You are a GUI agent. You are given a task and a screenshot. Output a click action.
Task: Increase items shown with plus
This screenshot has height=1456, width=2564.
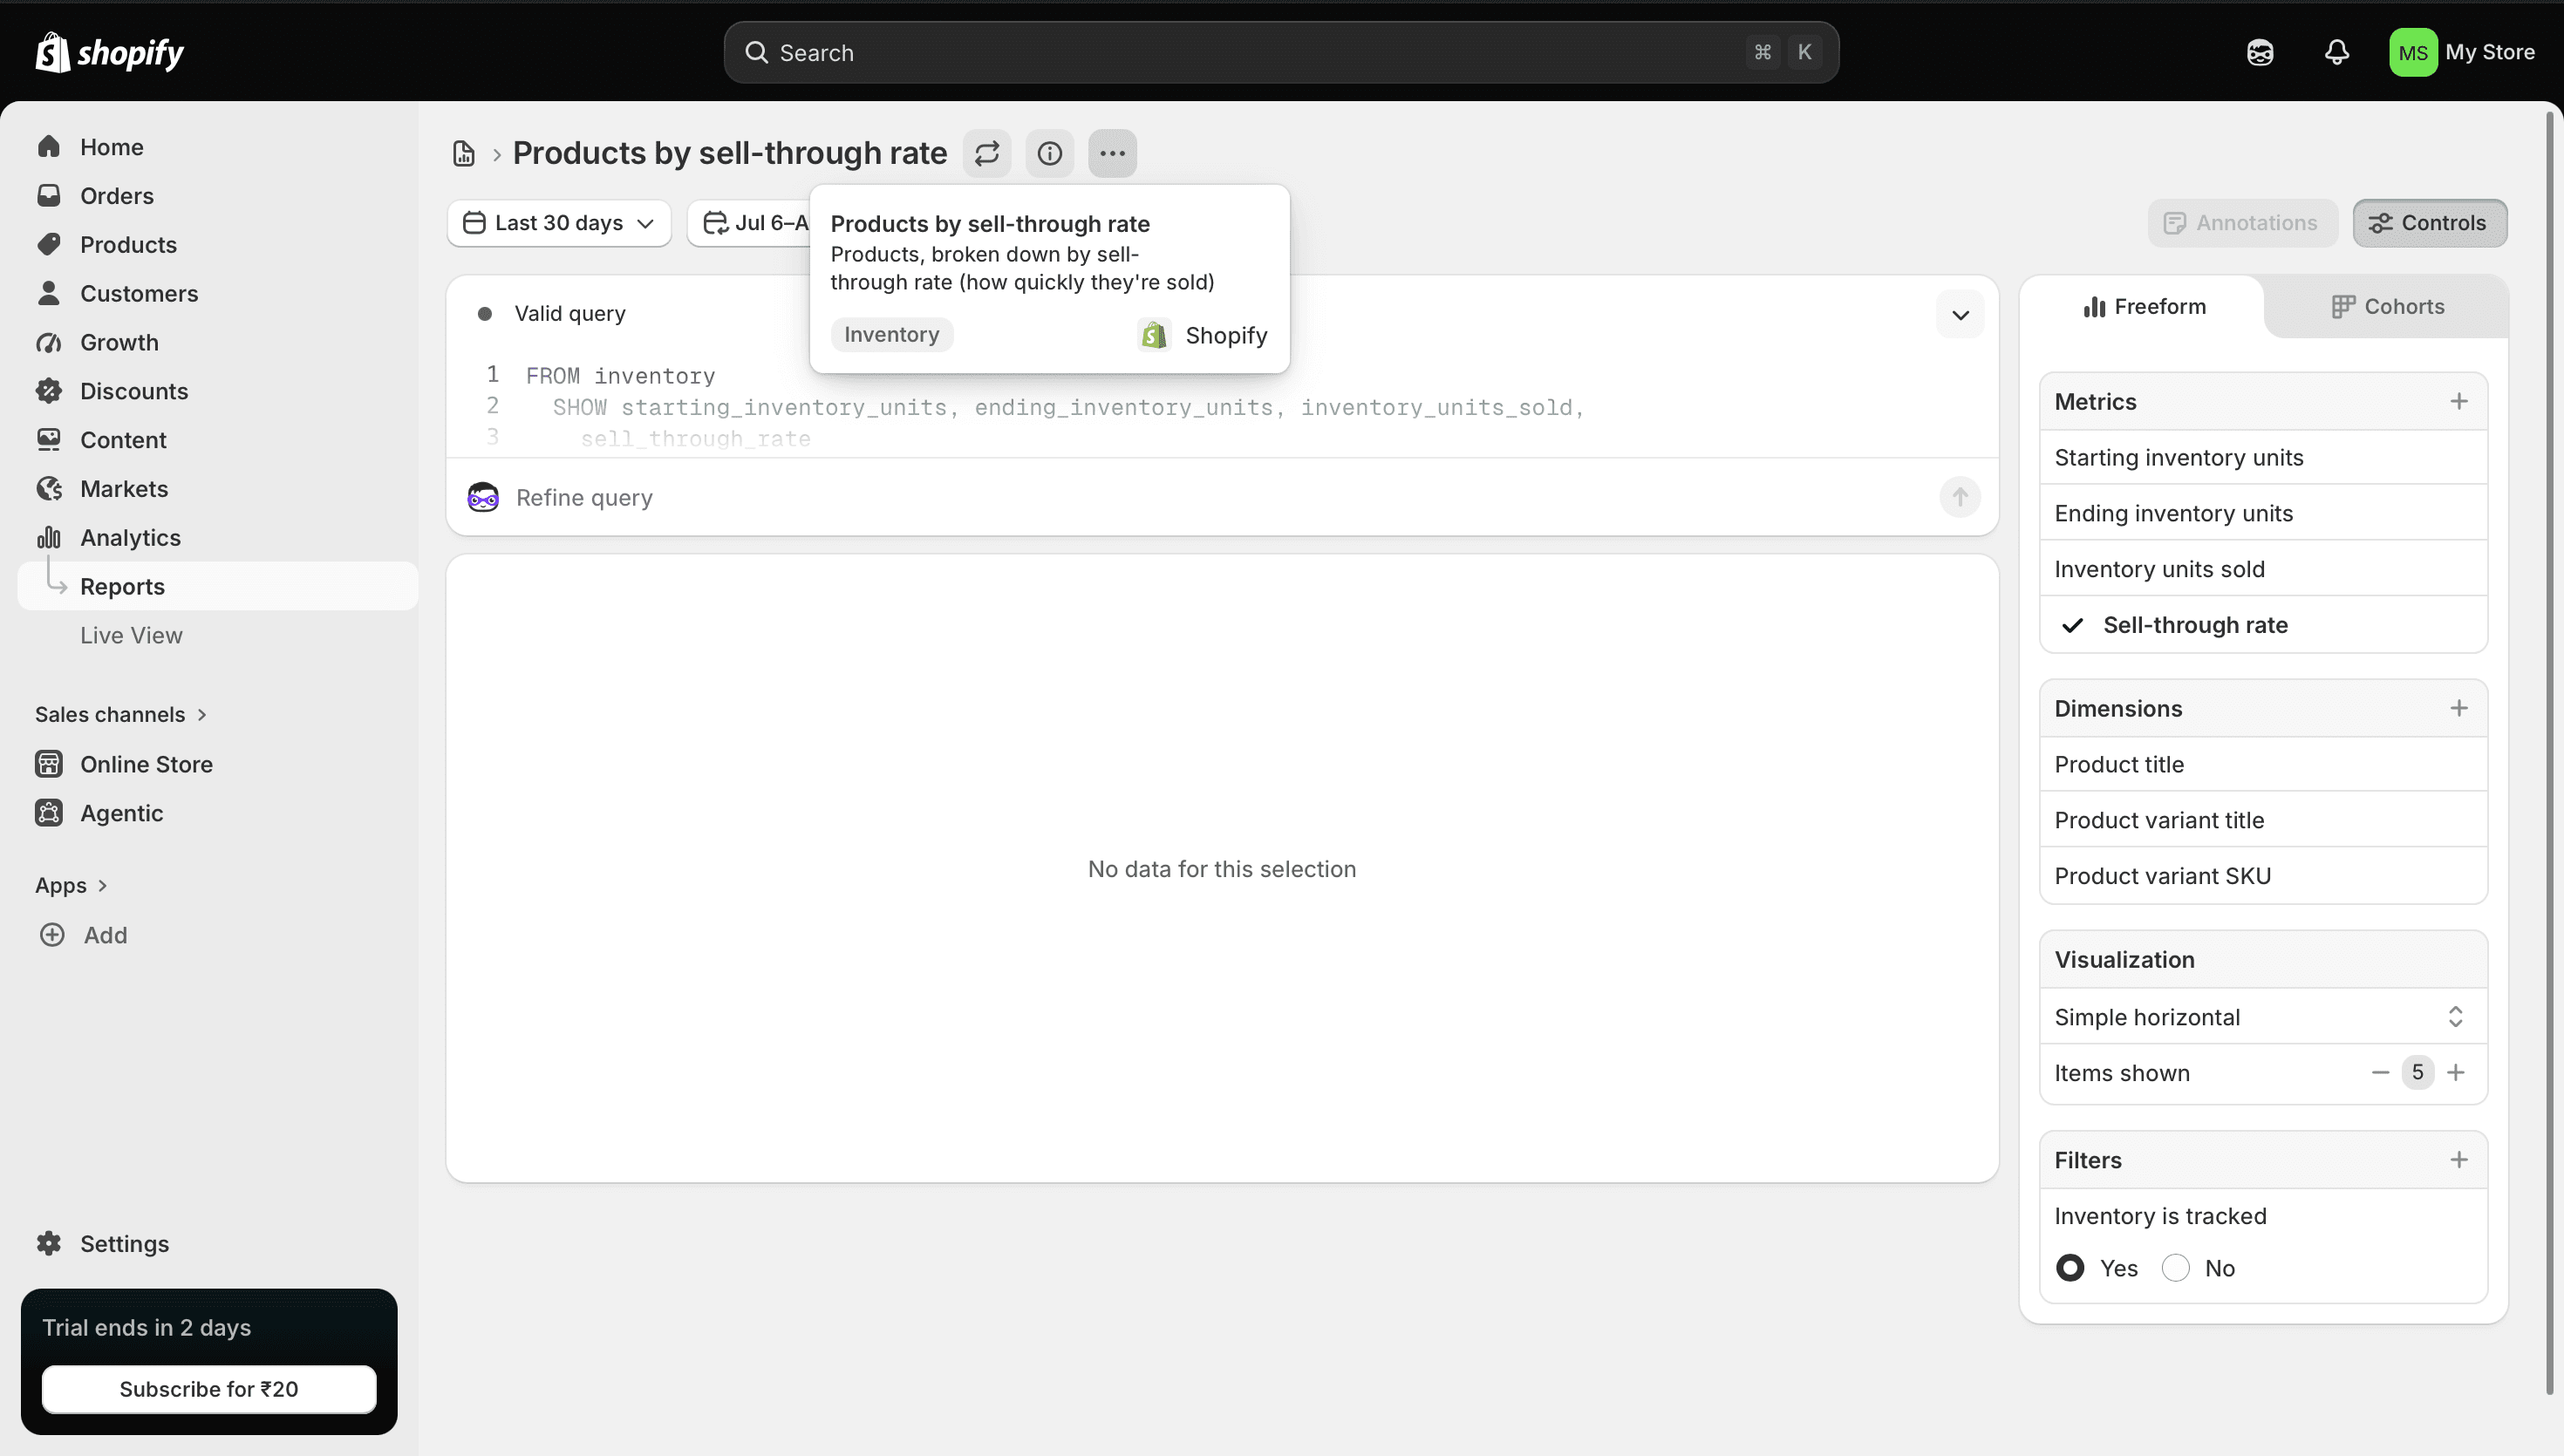[2456, 1072]
